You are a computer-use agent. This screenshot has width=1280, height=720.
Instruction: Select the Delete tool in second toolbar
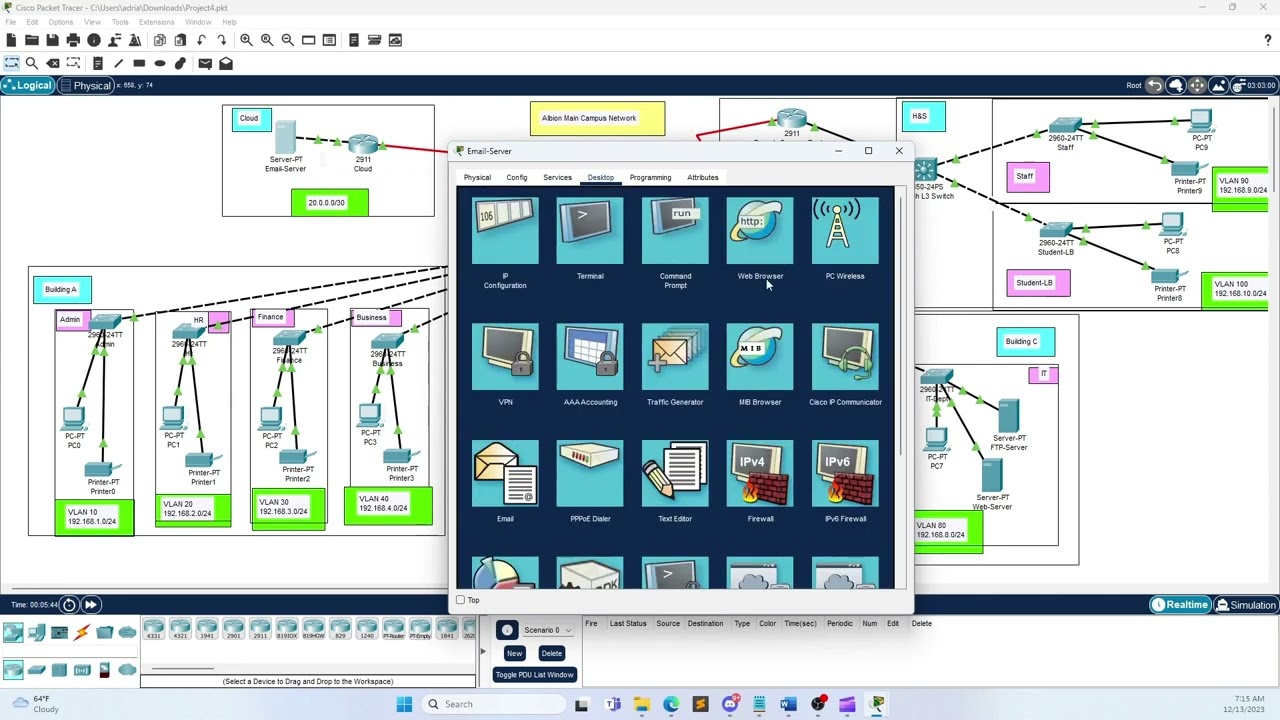pos(52,63)
